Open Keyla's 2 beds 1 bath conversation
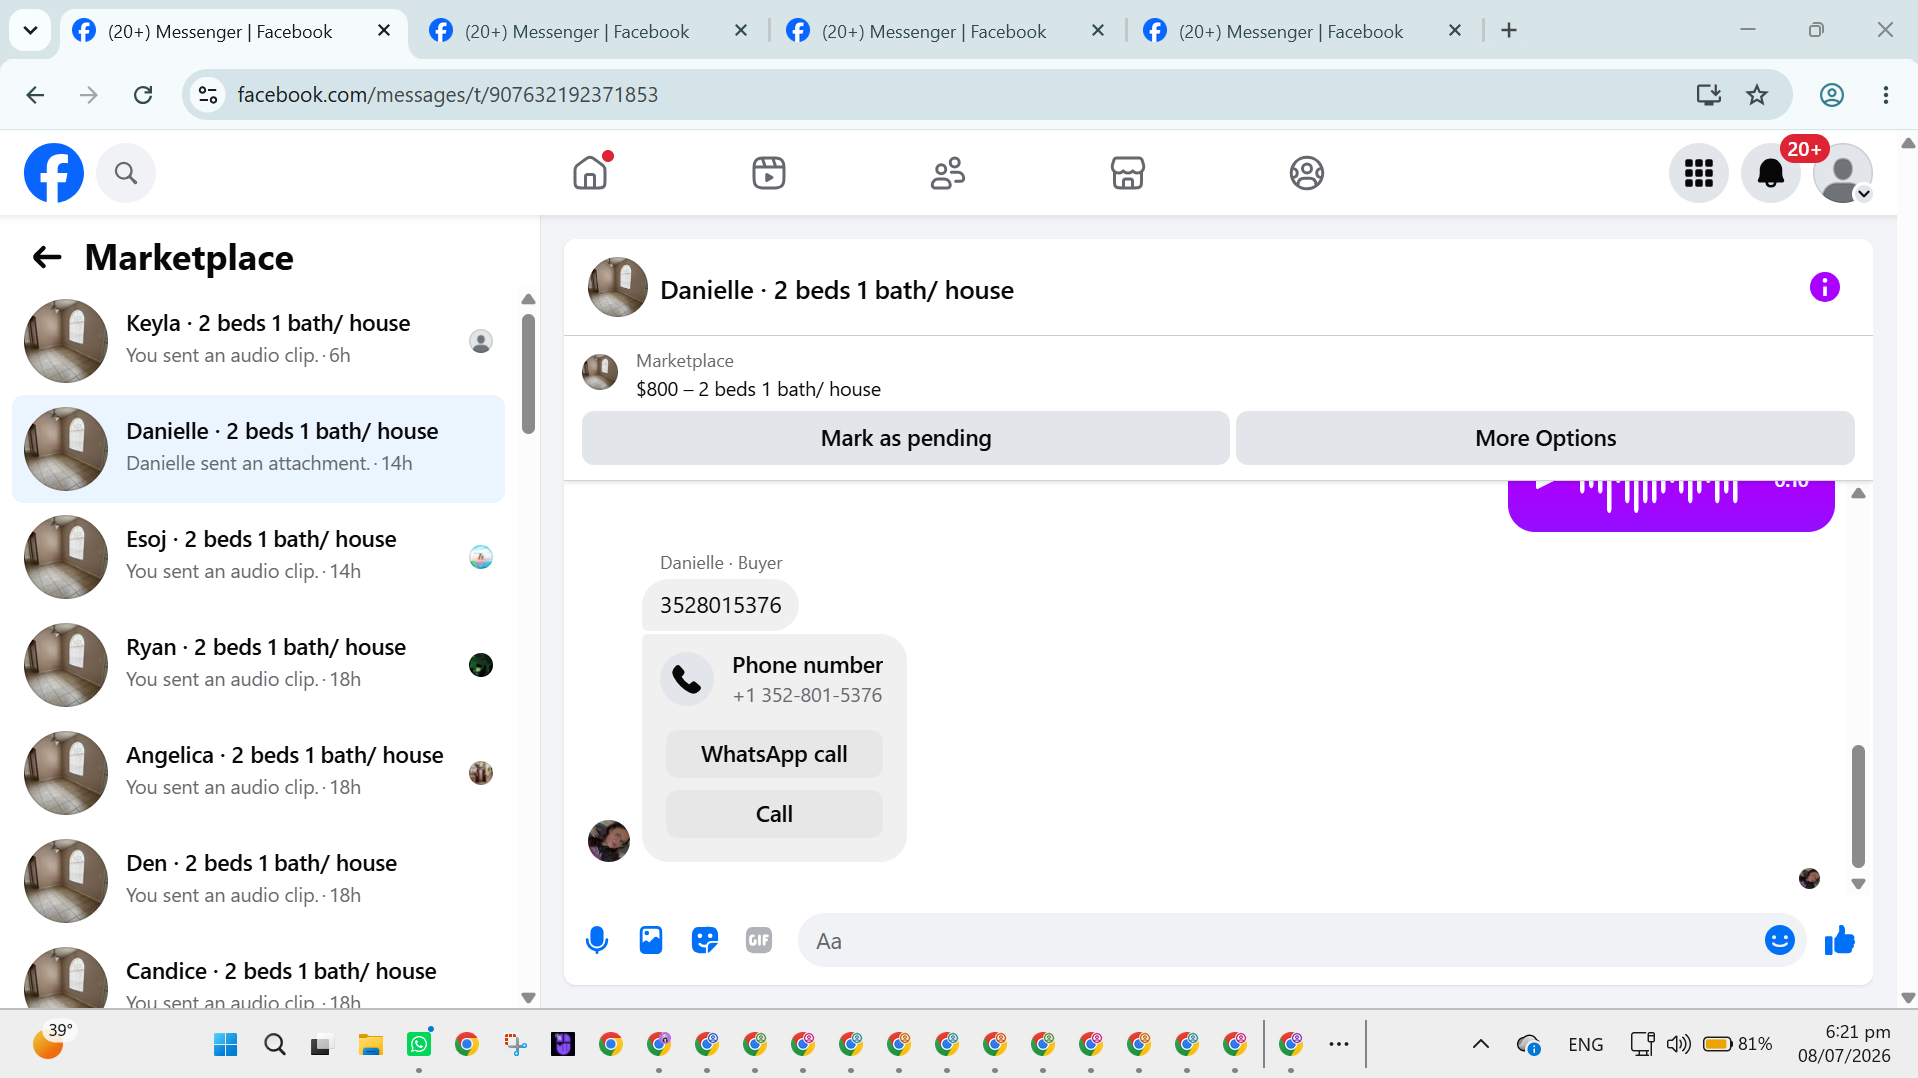The image size is (1918, 1078). (x=258, y=340)
